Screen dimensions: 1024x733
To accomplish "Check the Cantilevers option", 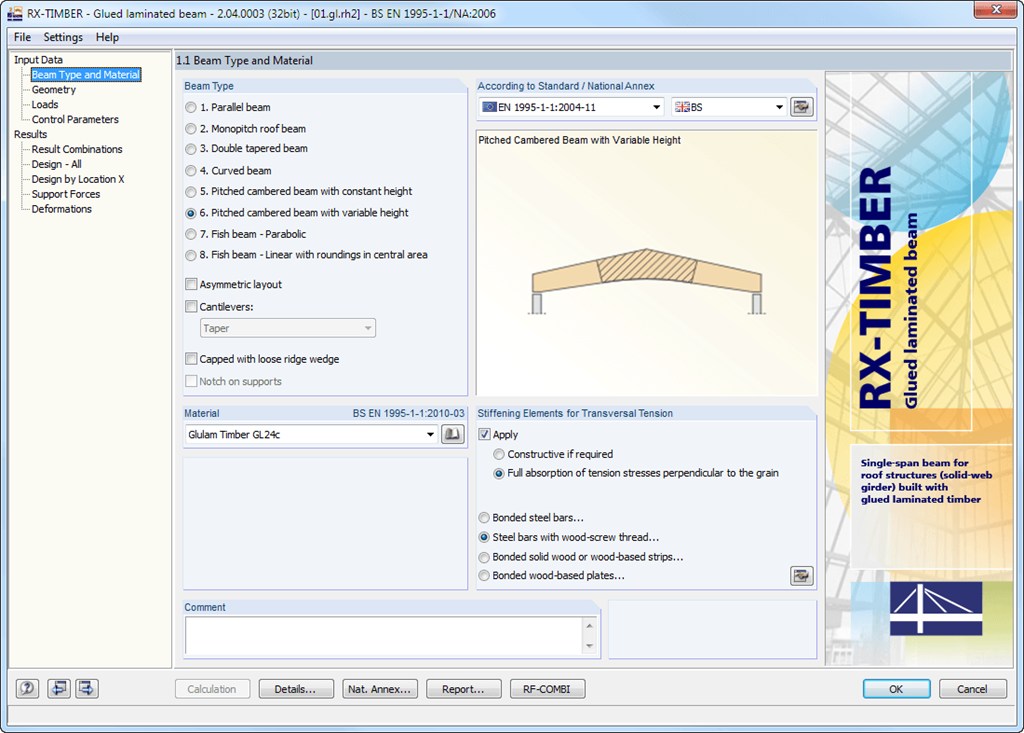I will pos(189,306).
